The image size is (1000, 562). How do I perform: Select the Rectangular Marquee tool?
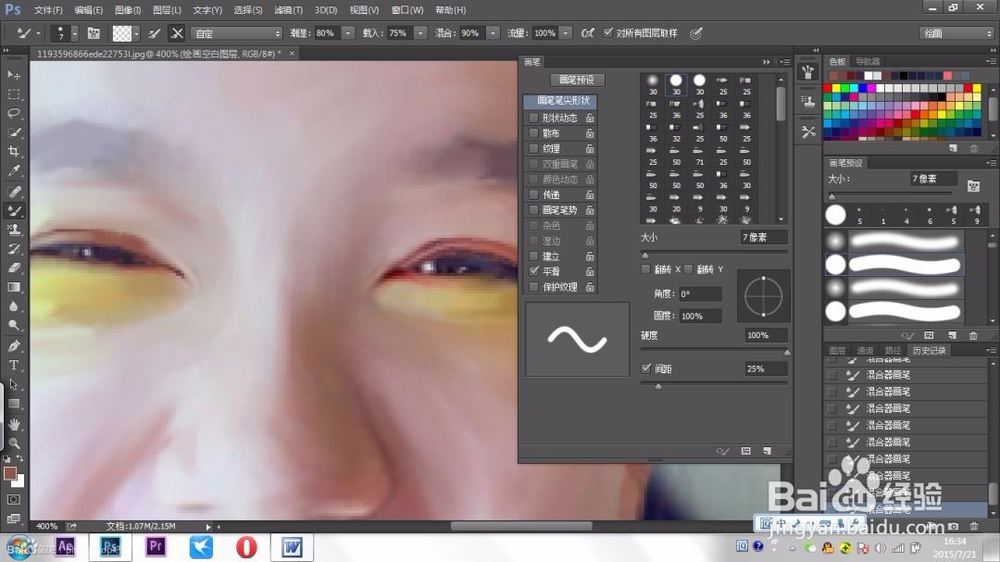point(13,94)
